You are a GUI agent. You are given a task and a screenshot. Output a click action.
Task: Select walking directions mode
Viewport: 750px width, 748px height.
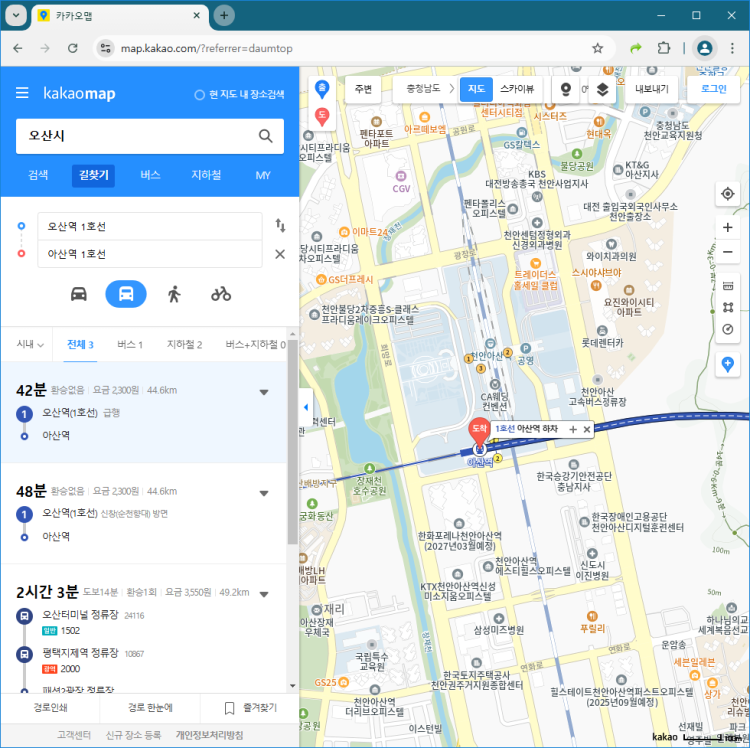(174, 294)
